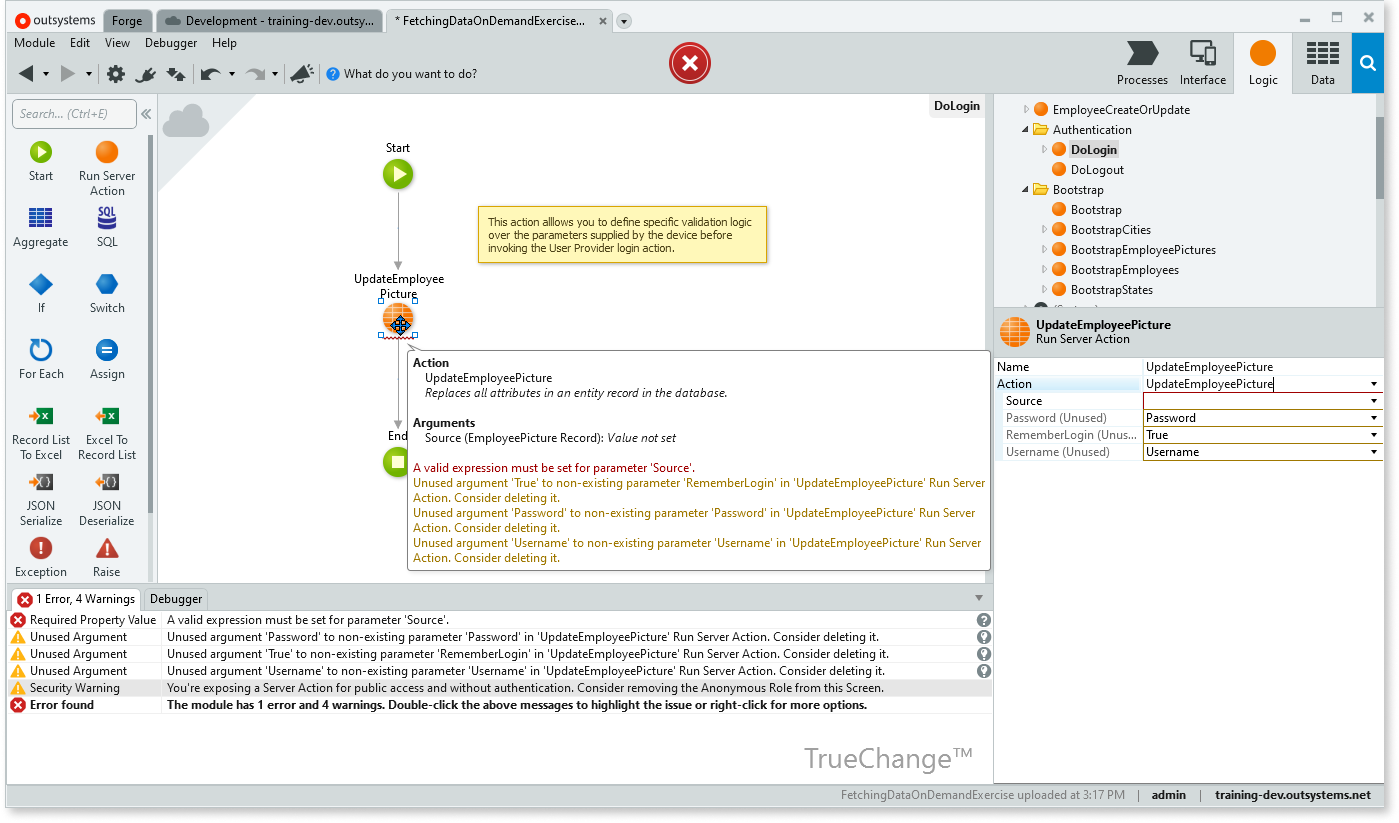This screenshot has width=1399, height=823.
Task: Open the Interface layer
Action: pyautogui.click(x=1202, y=62)
